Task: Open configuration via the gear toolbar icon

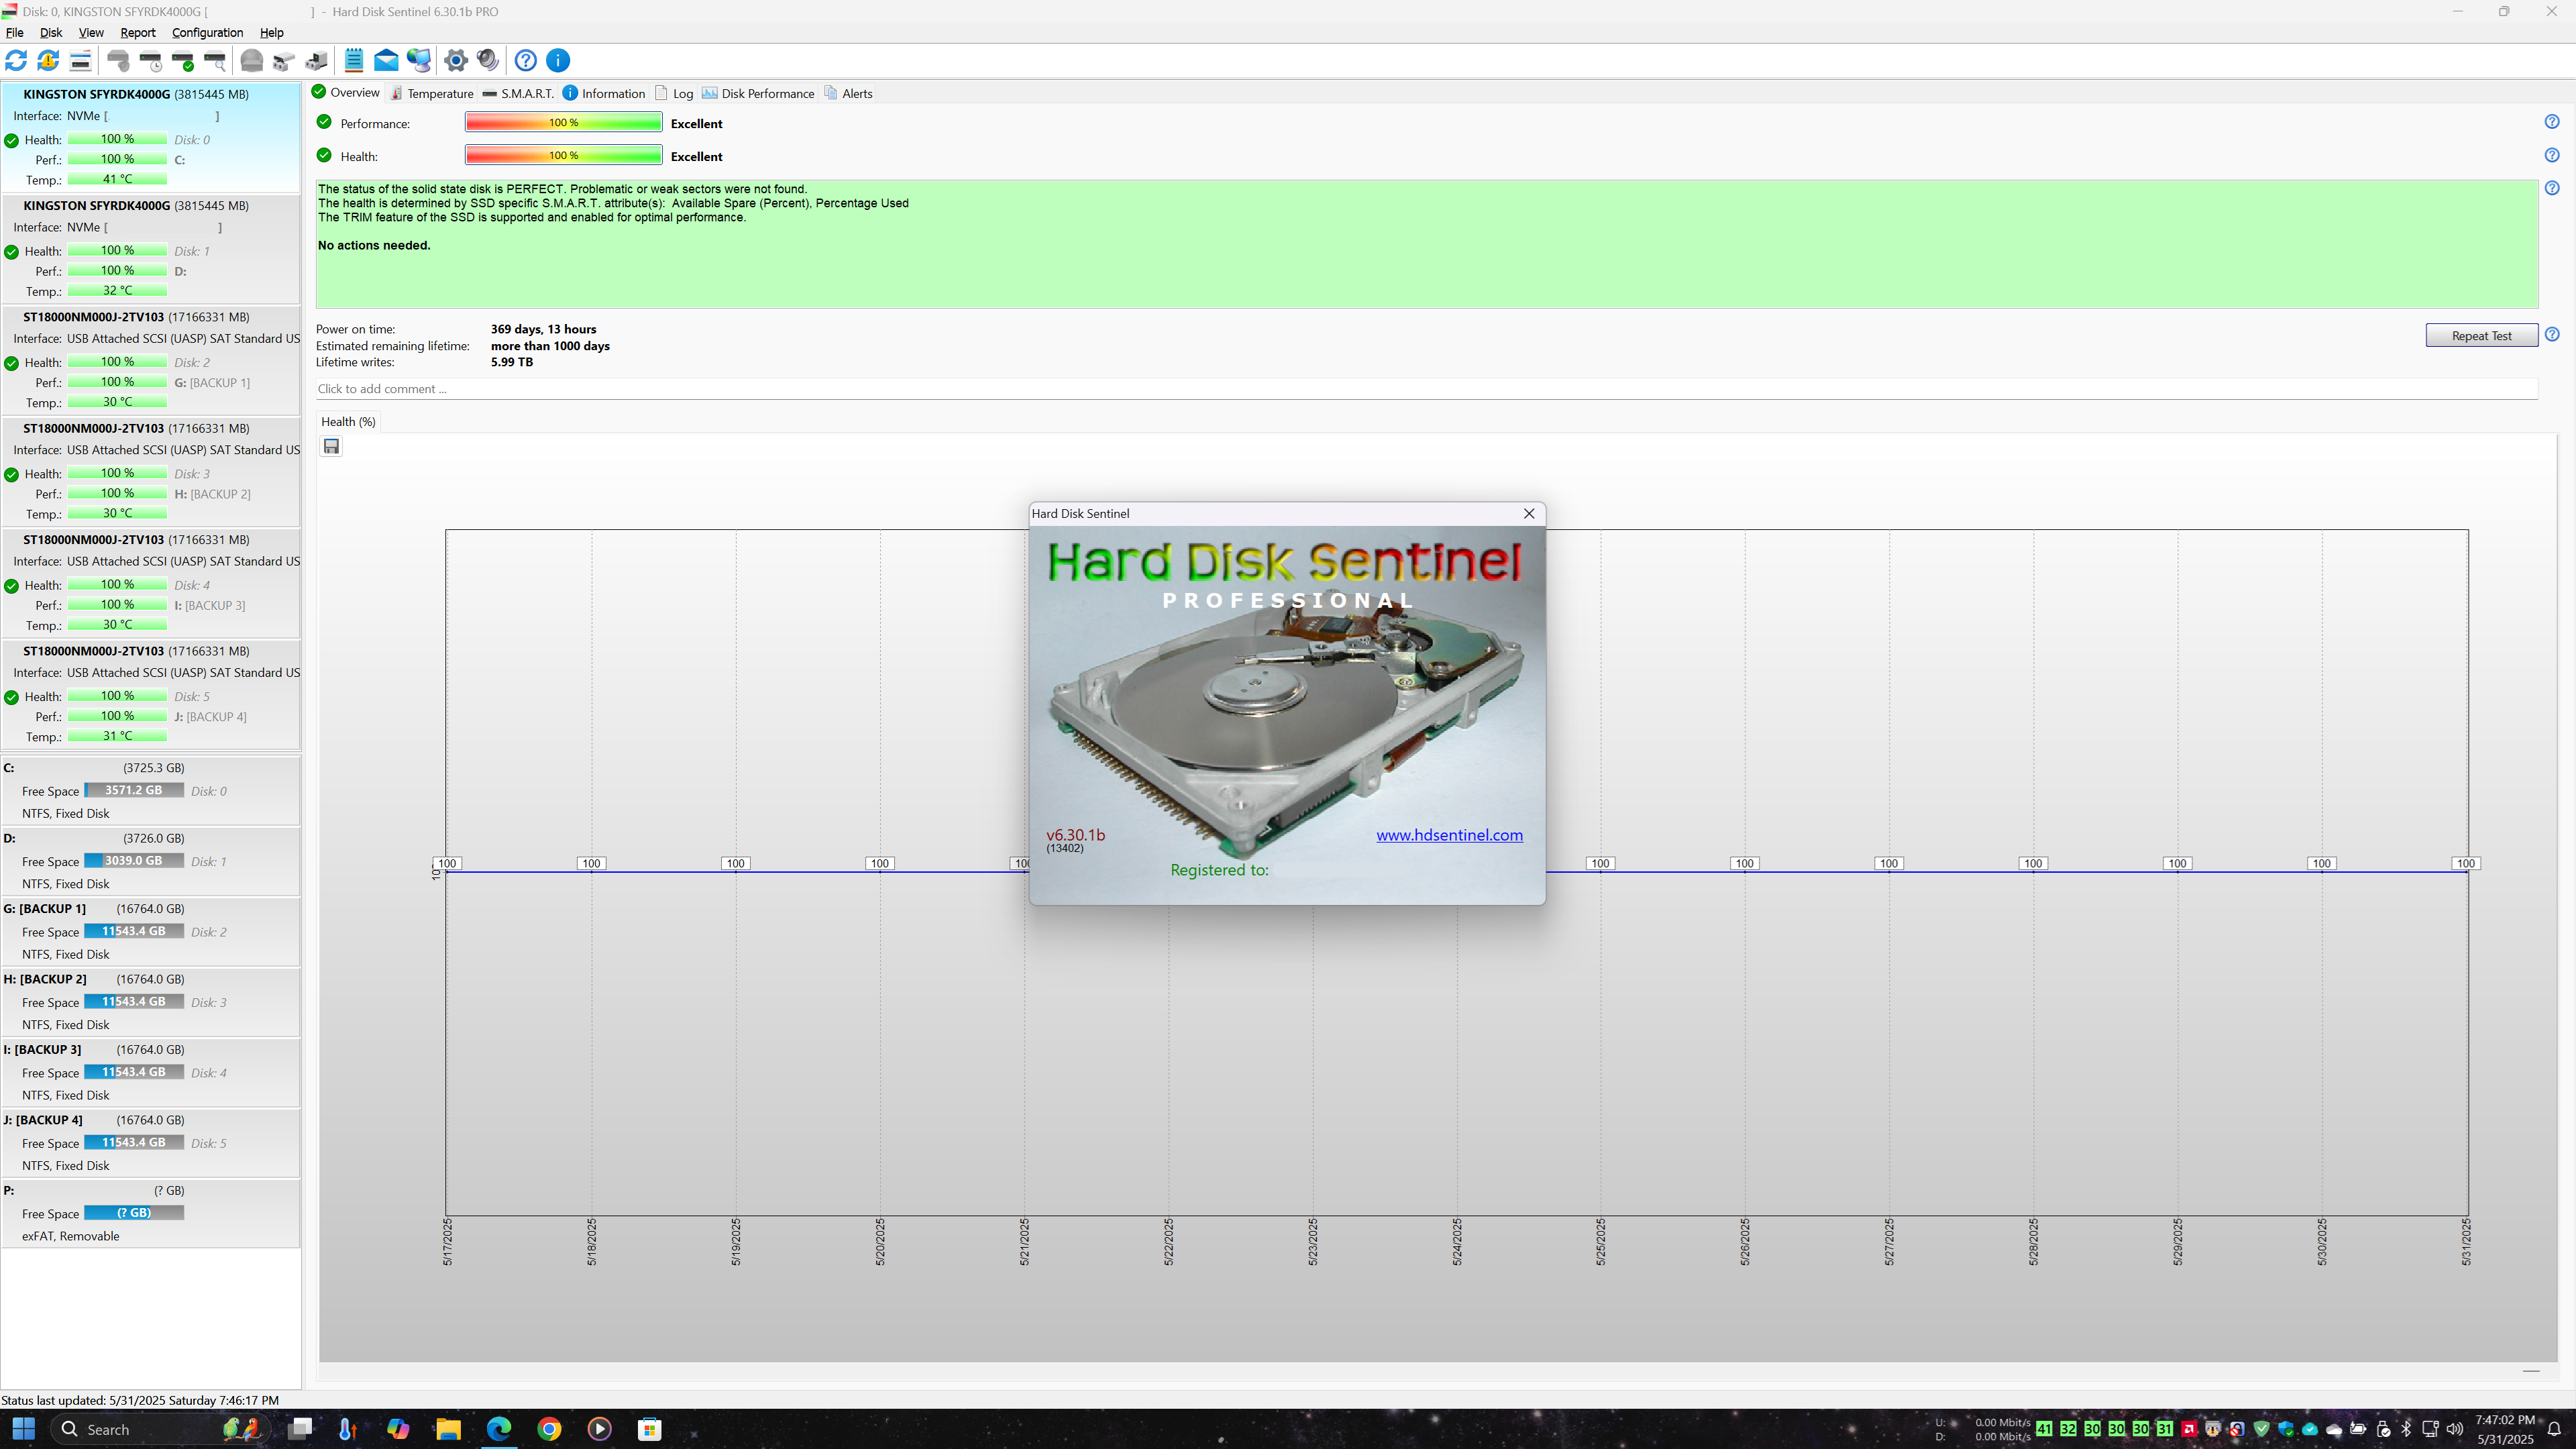Action: pos(456,60)
